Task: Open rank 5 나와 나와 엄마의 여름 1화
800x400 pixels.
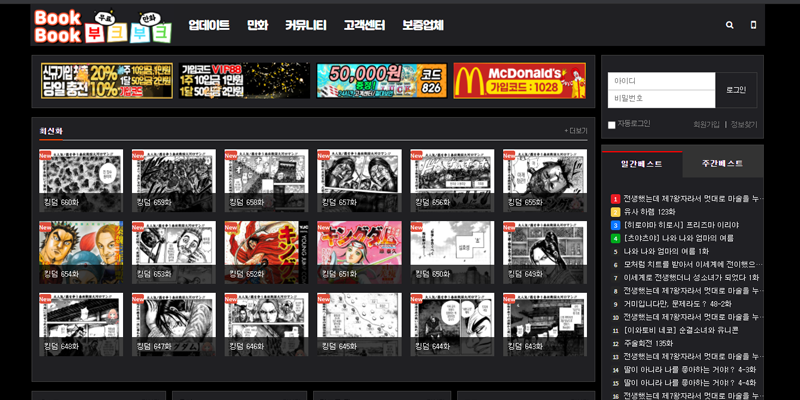Action: [666, 252]
